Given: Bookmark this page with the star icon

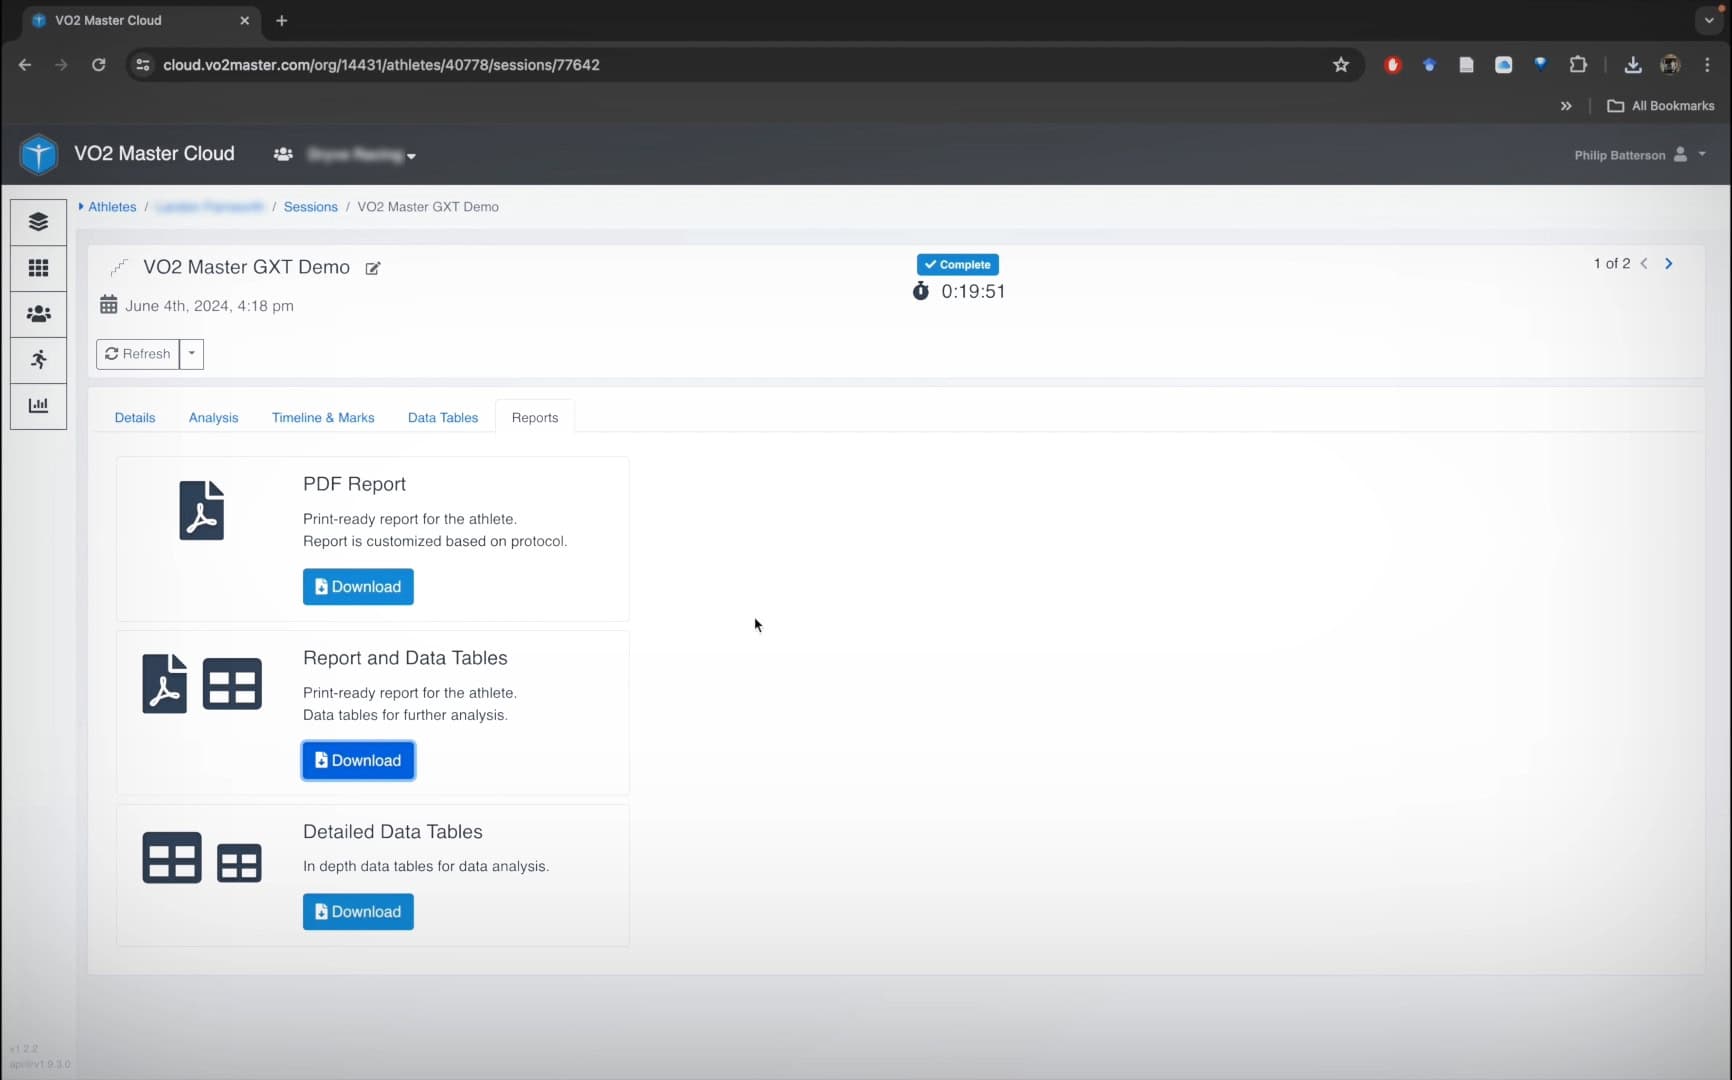Looking at the screenshot, I should 1341,65.
